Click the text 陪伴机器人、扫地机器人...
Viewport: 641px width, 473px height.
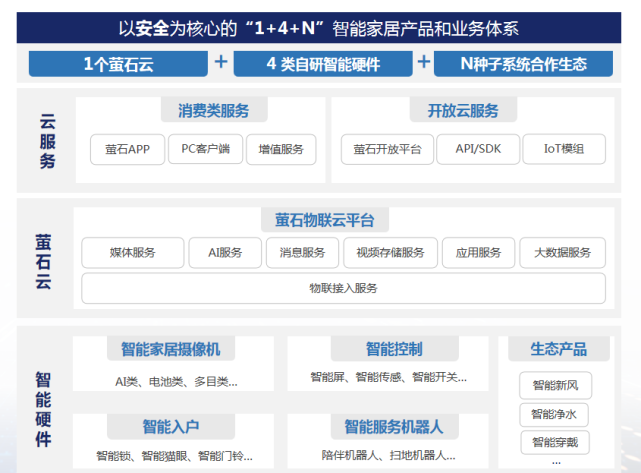(x=388, y=455)
